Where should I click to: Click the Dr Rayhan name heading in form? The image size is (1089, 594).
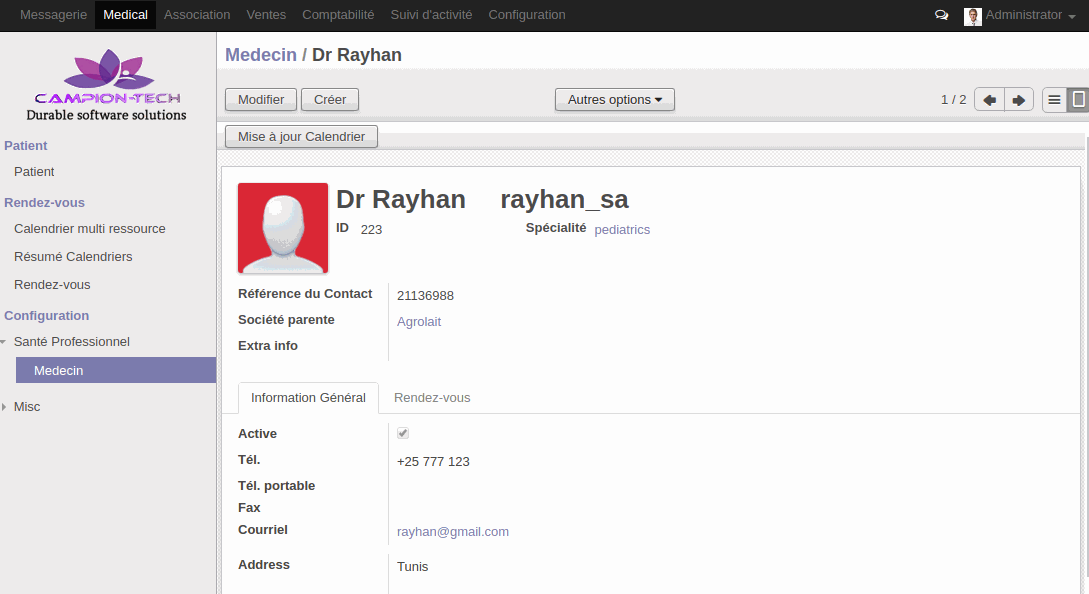(x=401, y=199)
